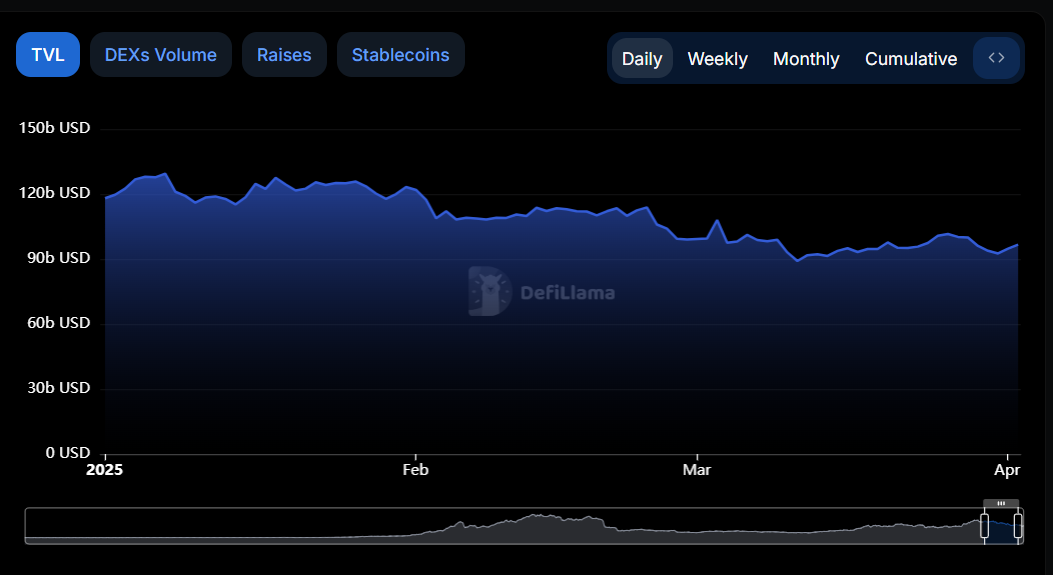Open the Raises tab
The width and height of the screenshot is (1053, 575).
point(284,54)
